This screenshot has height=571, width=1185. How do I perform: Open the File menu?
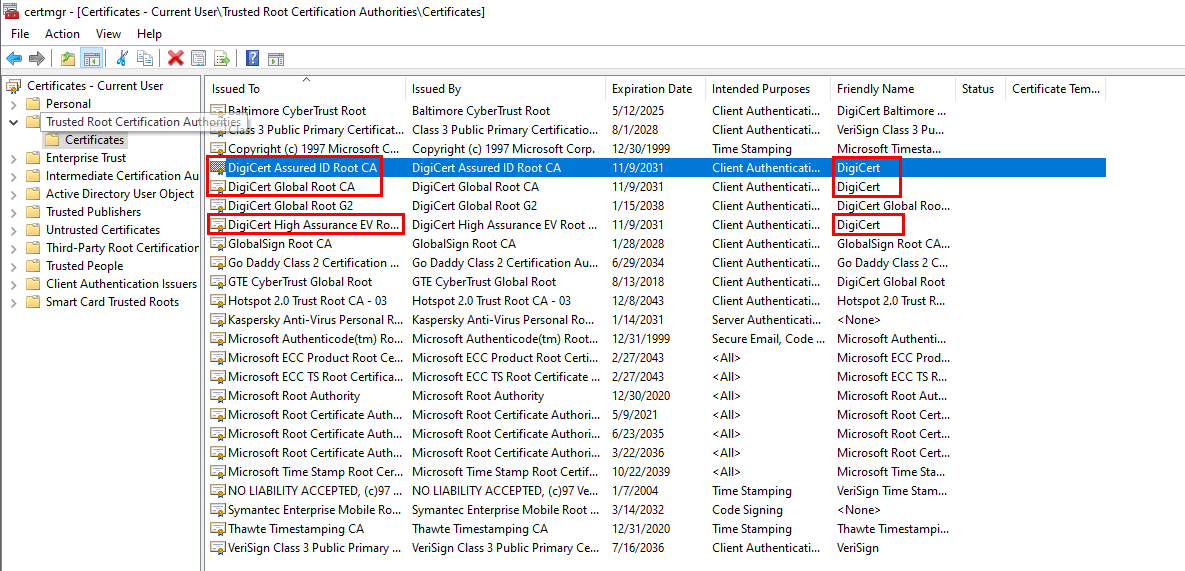(x=20, y=33)
